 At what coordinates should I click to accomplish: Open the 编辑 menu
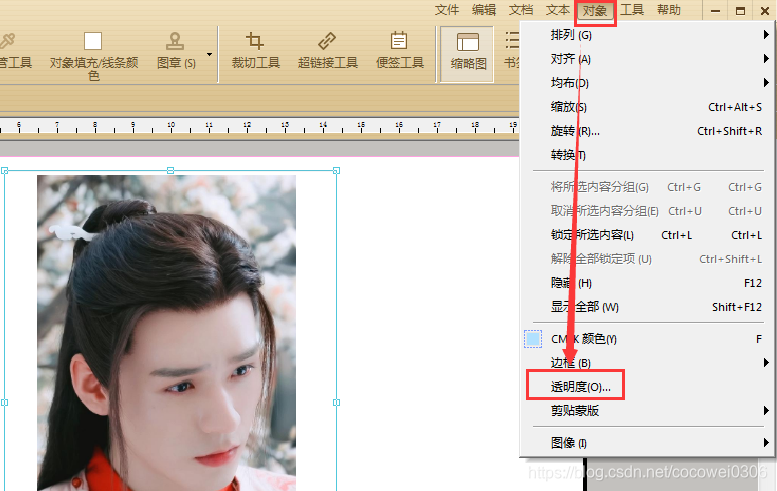(x=484, y=10)
